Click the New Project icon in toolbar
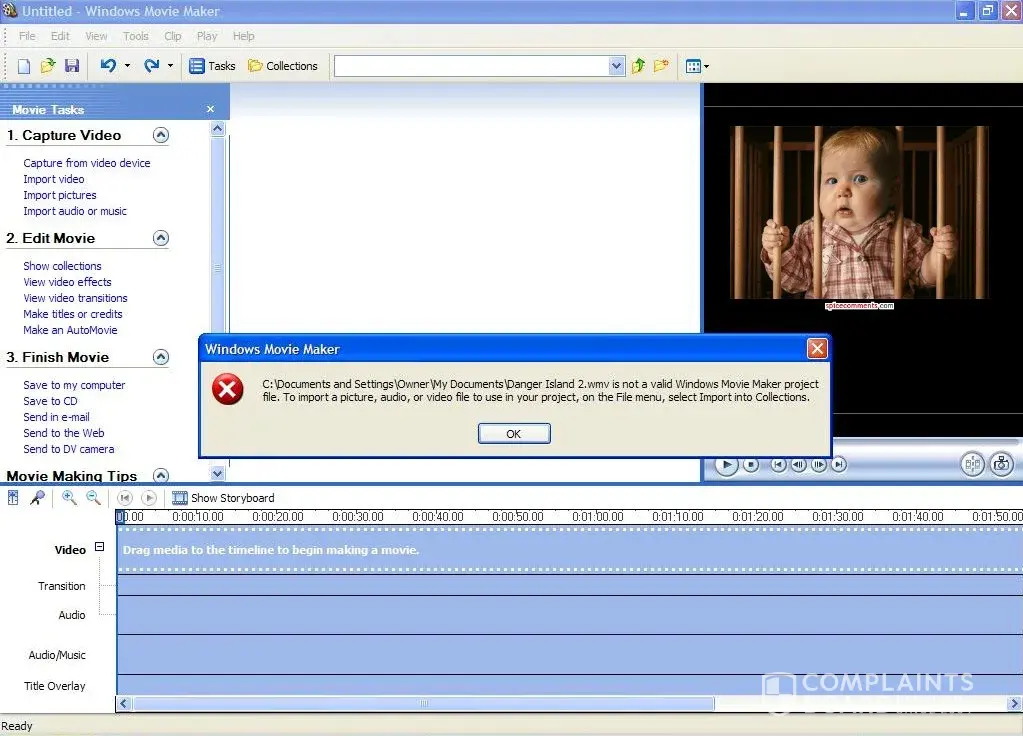1023x736 pixels. tap(24, 66)
